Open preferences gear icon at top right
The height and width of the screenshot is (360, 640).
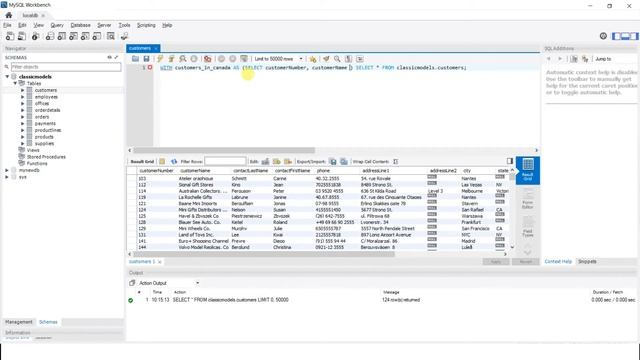click(603, 36)
